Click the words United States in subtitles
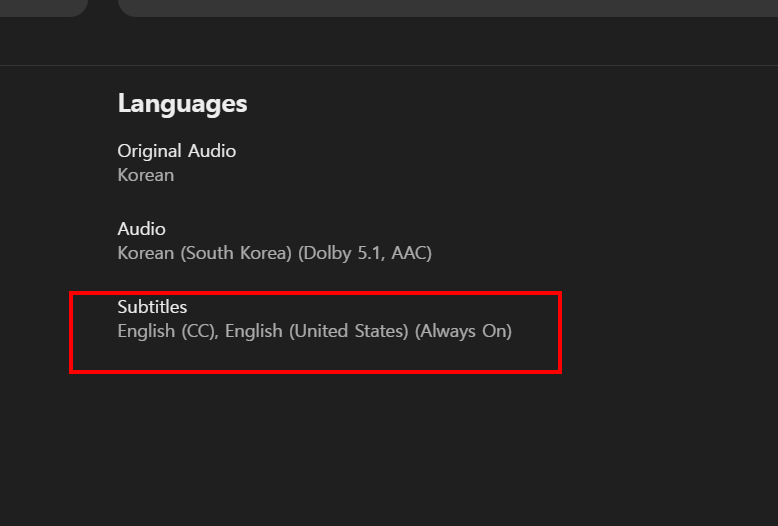 tap(349, 331)
